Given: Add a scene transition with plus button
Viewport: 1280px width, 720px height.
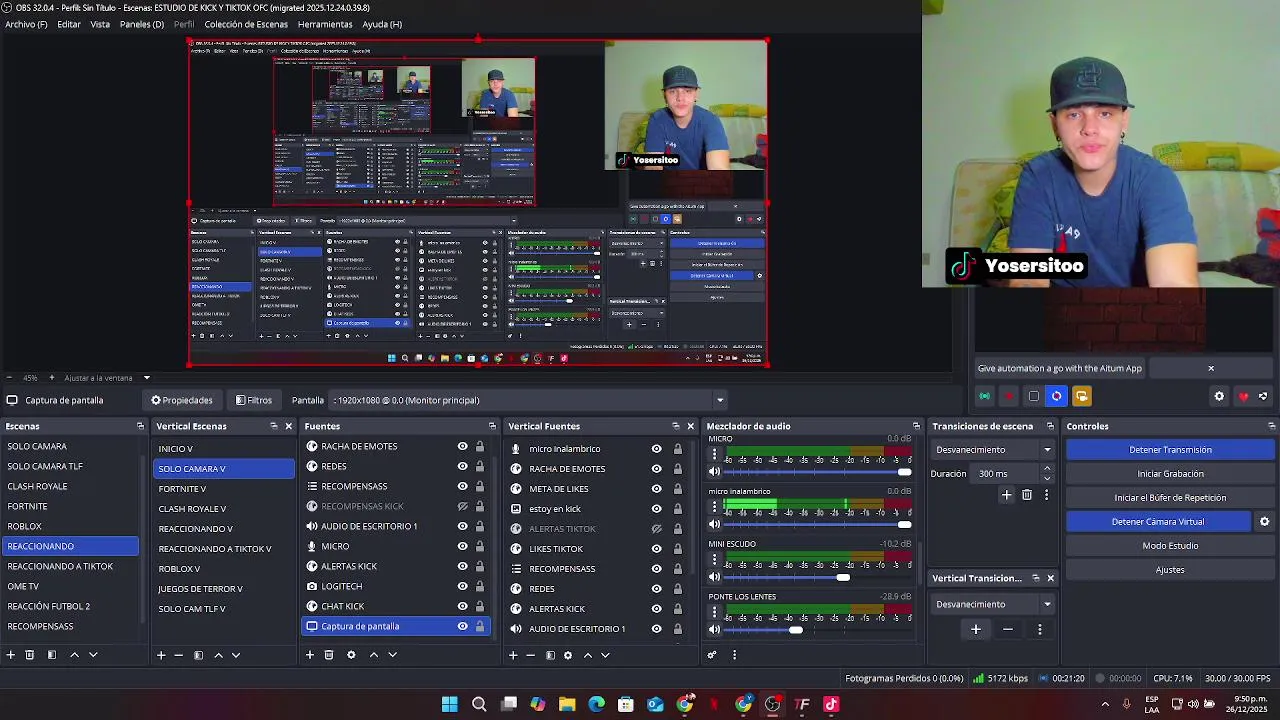Looking at the screenshot, I should [1007, 495].
